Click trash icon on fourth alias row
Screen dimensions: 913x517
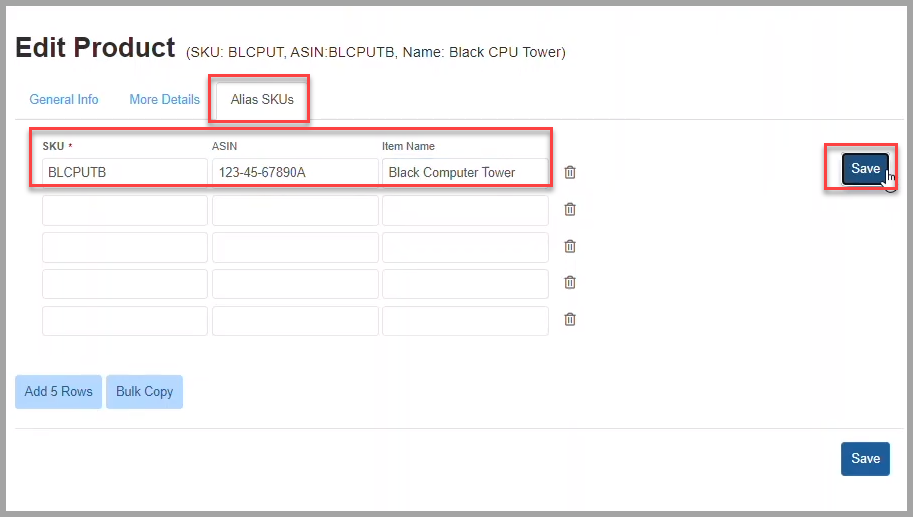570,282
